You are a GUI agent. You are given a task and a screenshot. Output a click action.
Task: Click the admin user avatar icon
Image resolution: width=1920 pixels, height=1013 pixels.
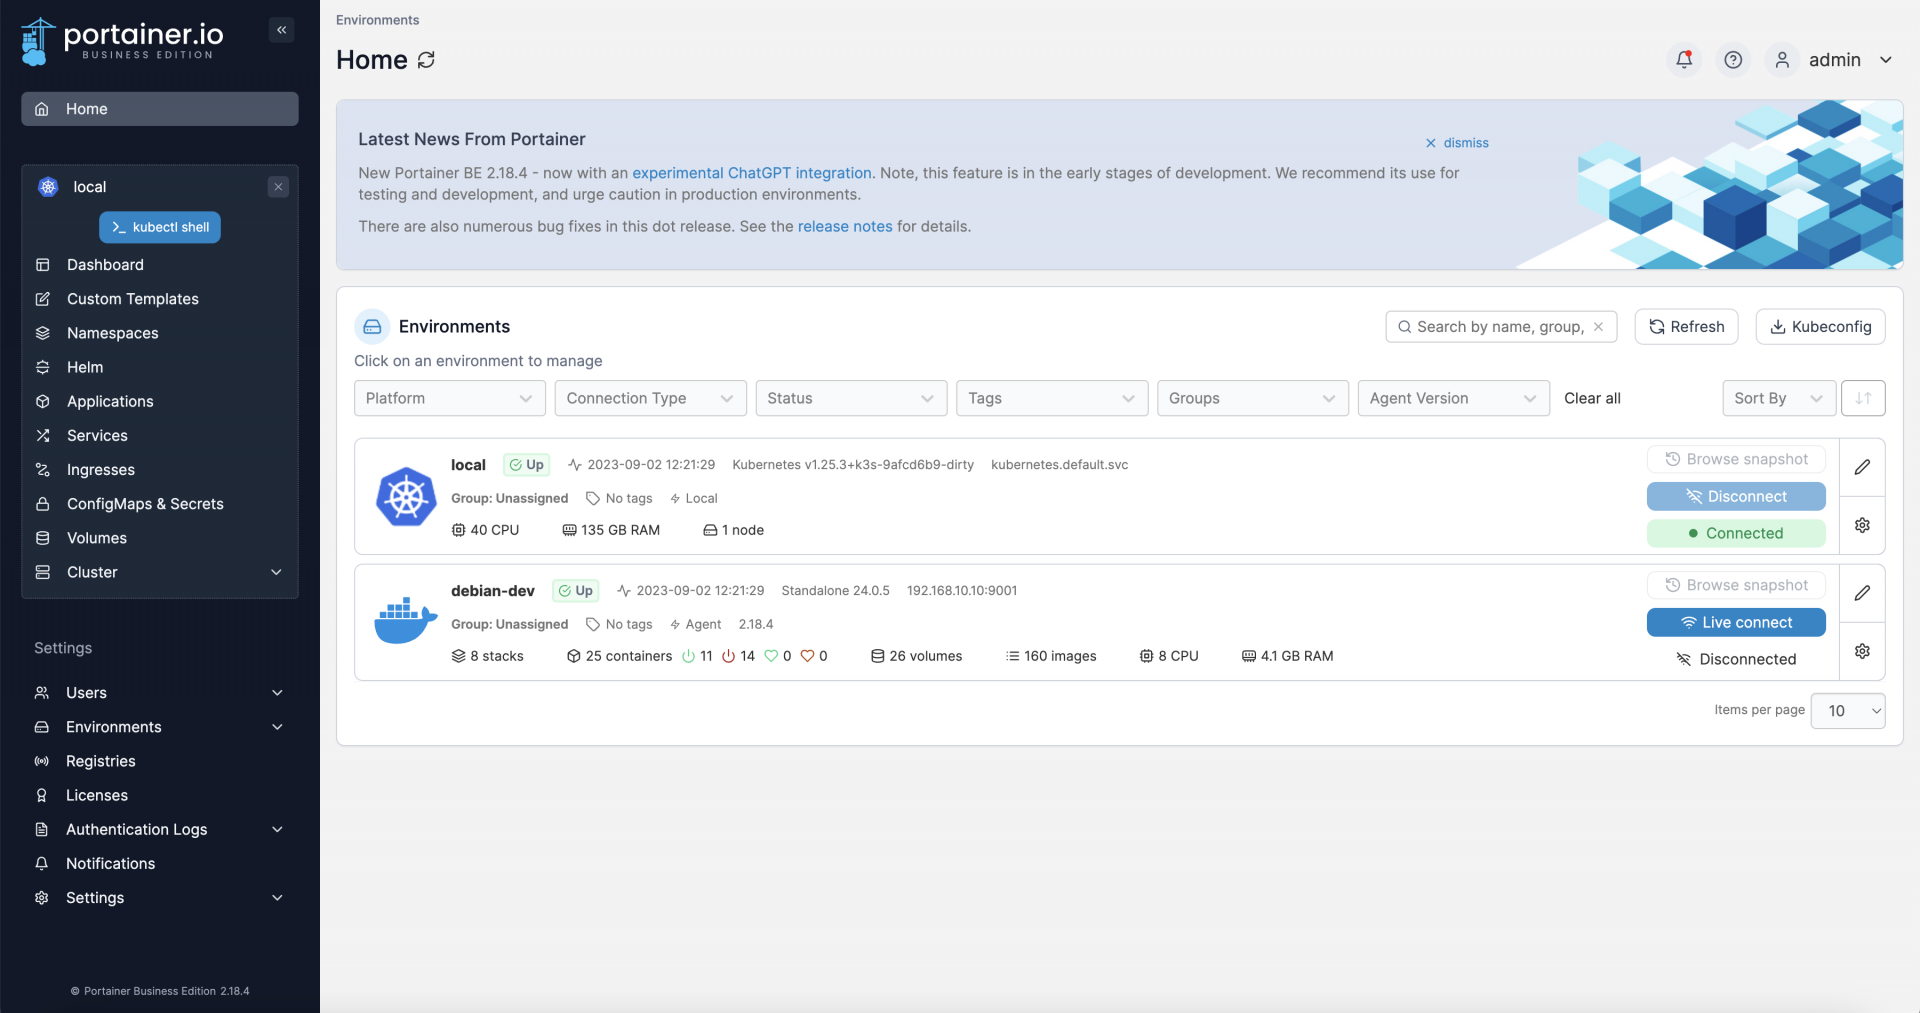tap(1782, 60)
